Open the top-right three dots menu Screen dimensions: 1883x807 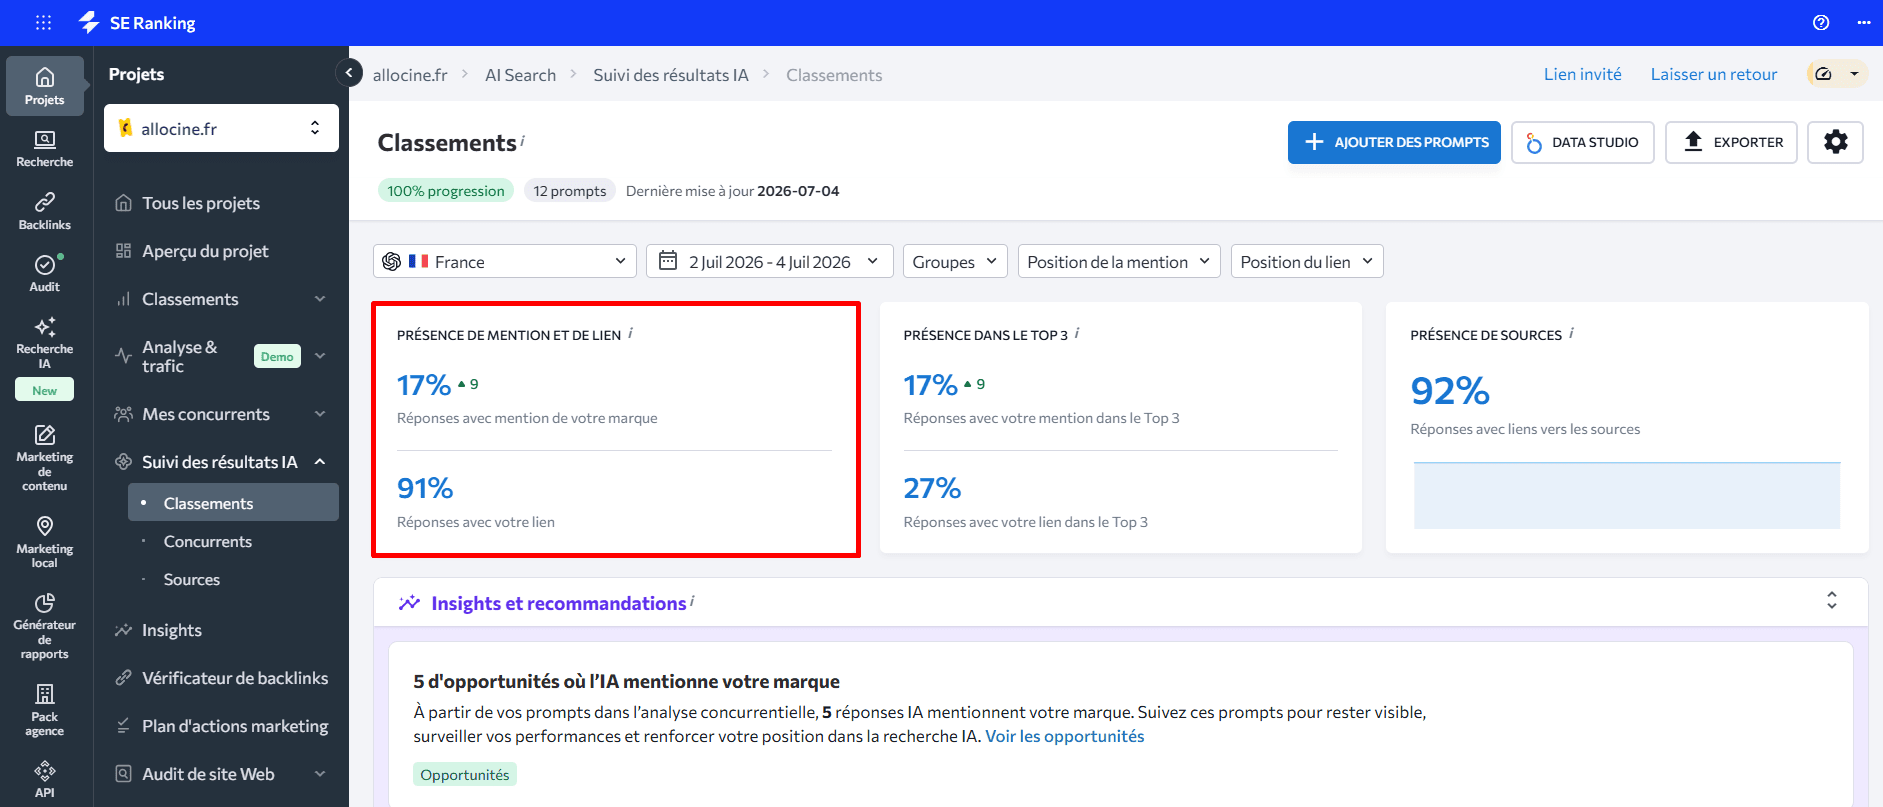coord(1864,22)
